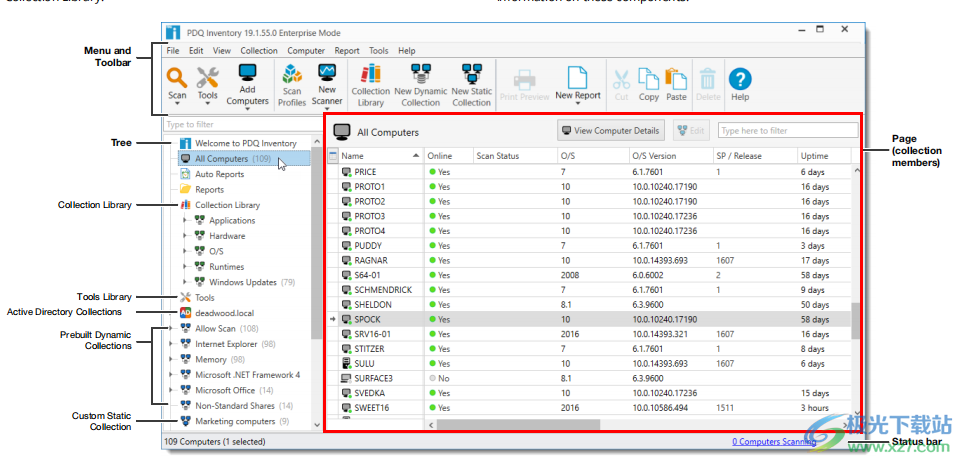
Task: Click the View Computer Details button
Action: (x=610, y=131)
